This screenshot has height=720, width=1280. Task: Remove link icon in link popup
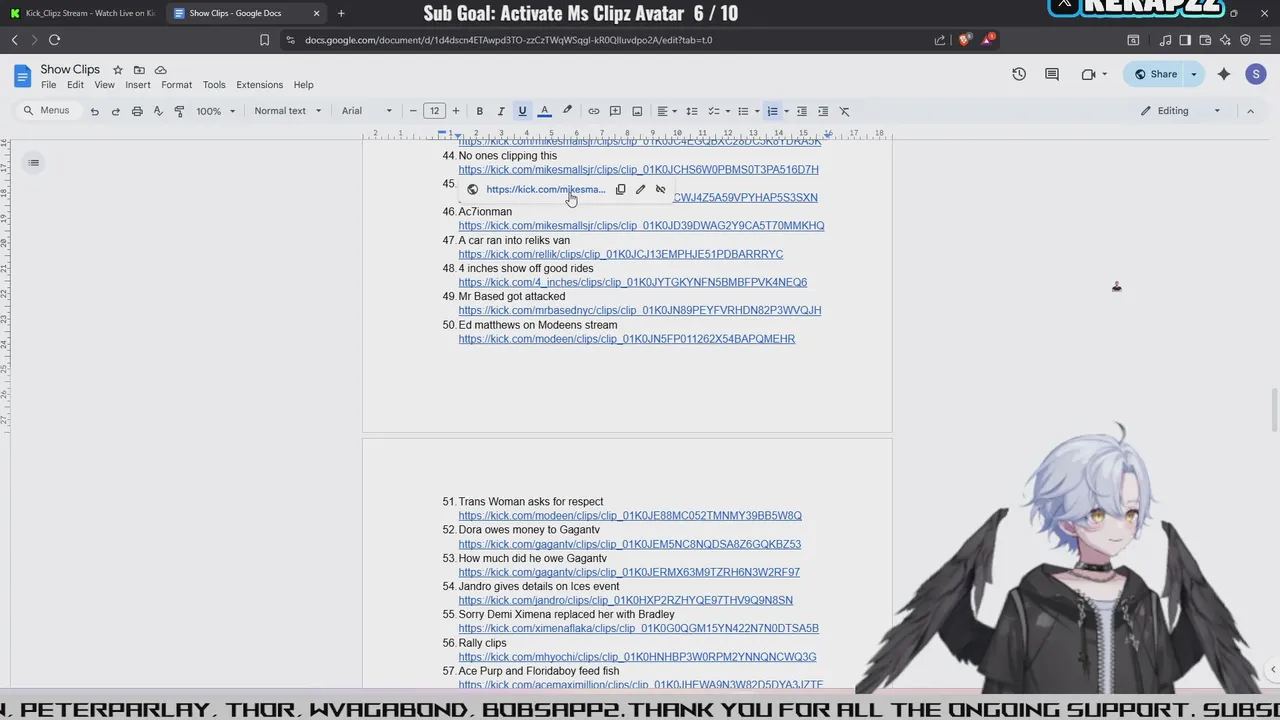(x=660, y=189)
